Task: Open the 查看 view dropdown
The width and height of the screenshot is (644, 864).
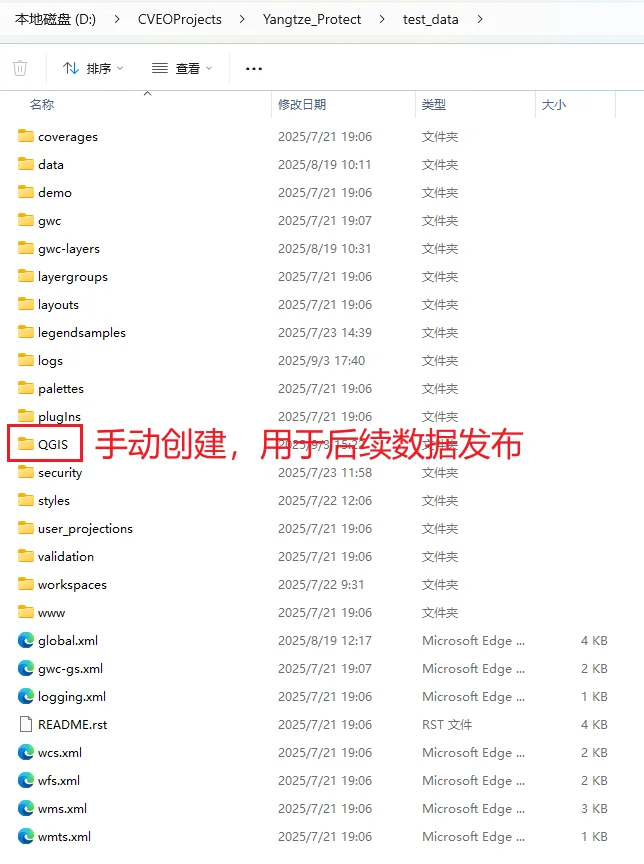Action: point(182,68)
